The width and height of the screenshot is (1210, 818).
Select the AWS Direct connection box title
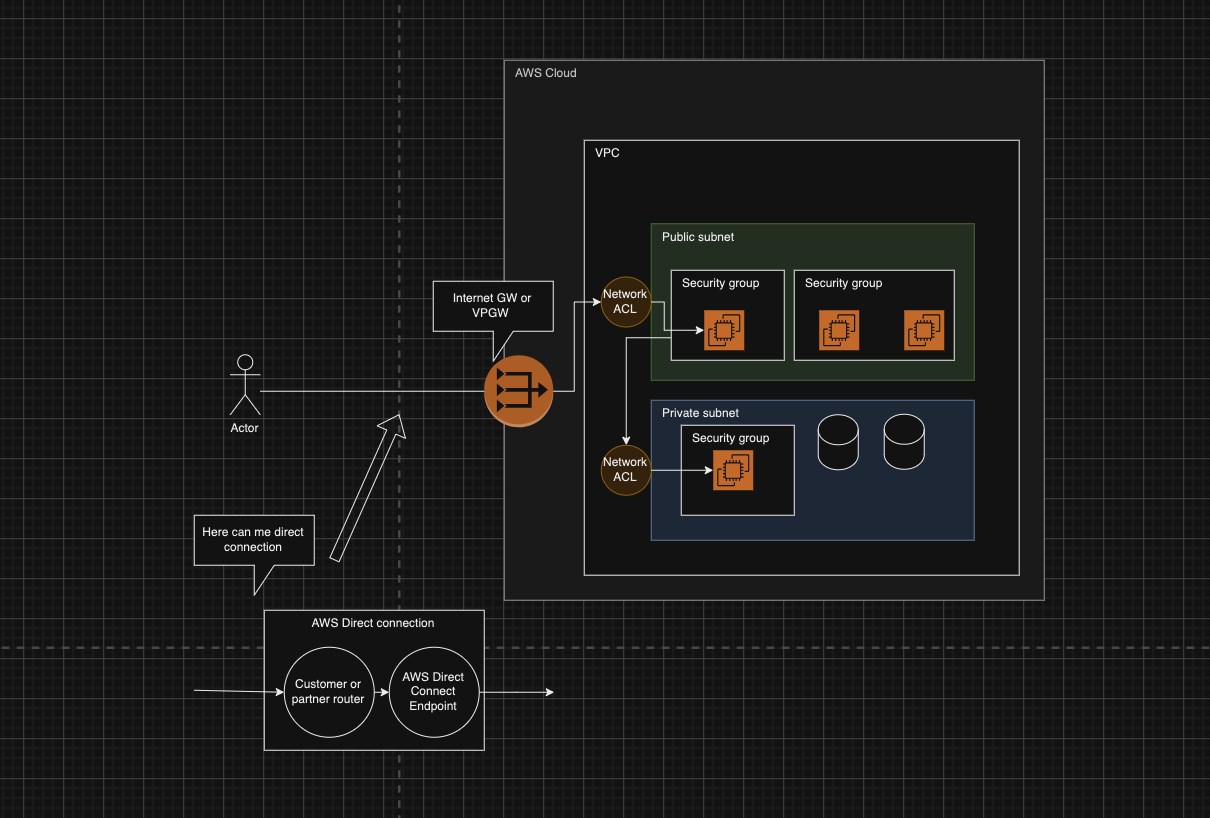(373, 623)
